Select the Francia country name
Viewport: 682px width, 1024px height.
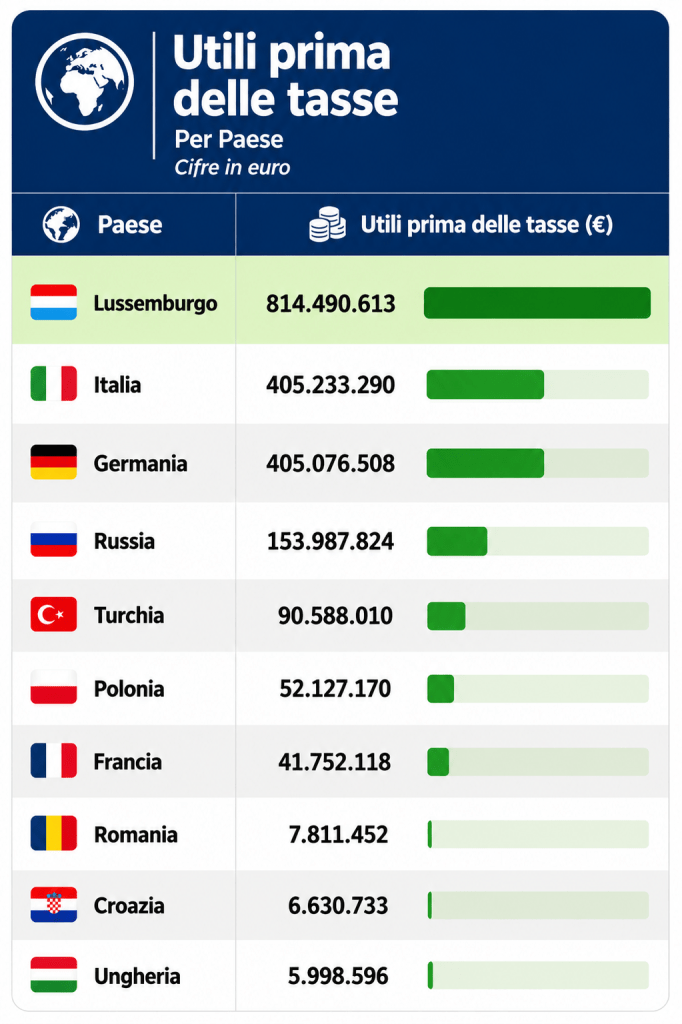coord(127,762)
